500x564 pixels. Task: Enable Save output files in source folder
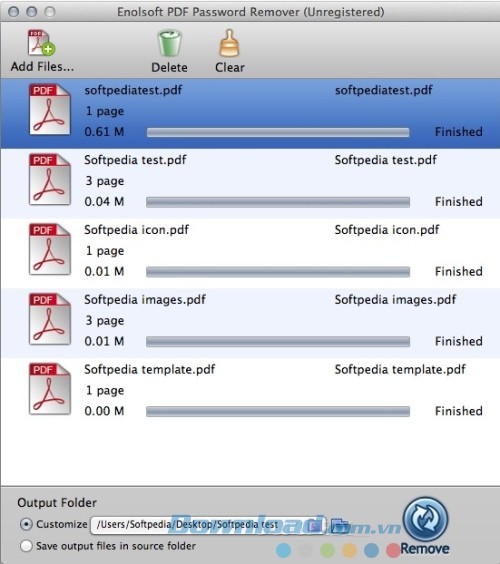(x=26, y=546)
